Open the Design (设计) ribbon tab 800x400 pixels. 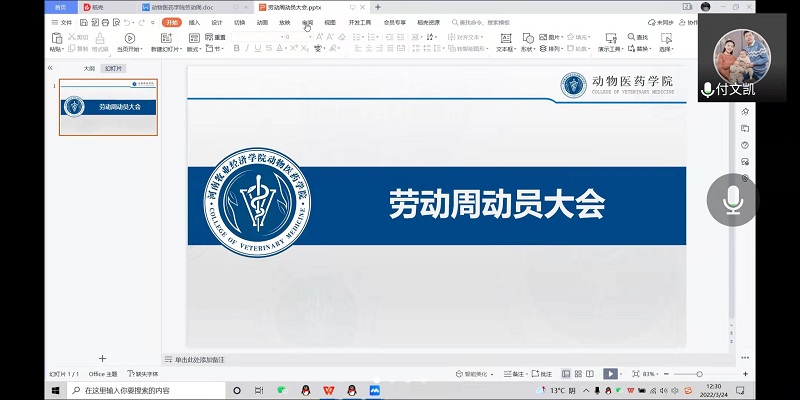217,22
